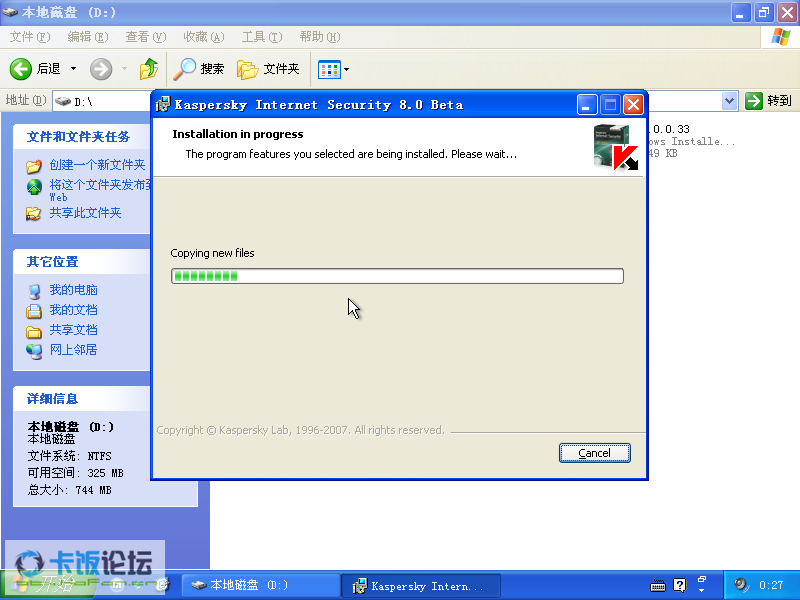Open the 编辑(E) menu
This screenshot has height=600, width=800.
click(88, 37)
